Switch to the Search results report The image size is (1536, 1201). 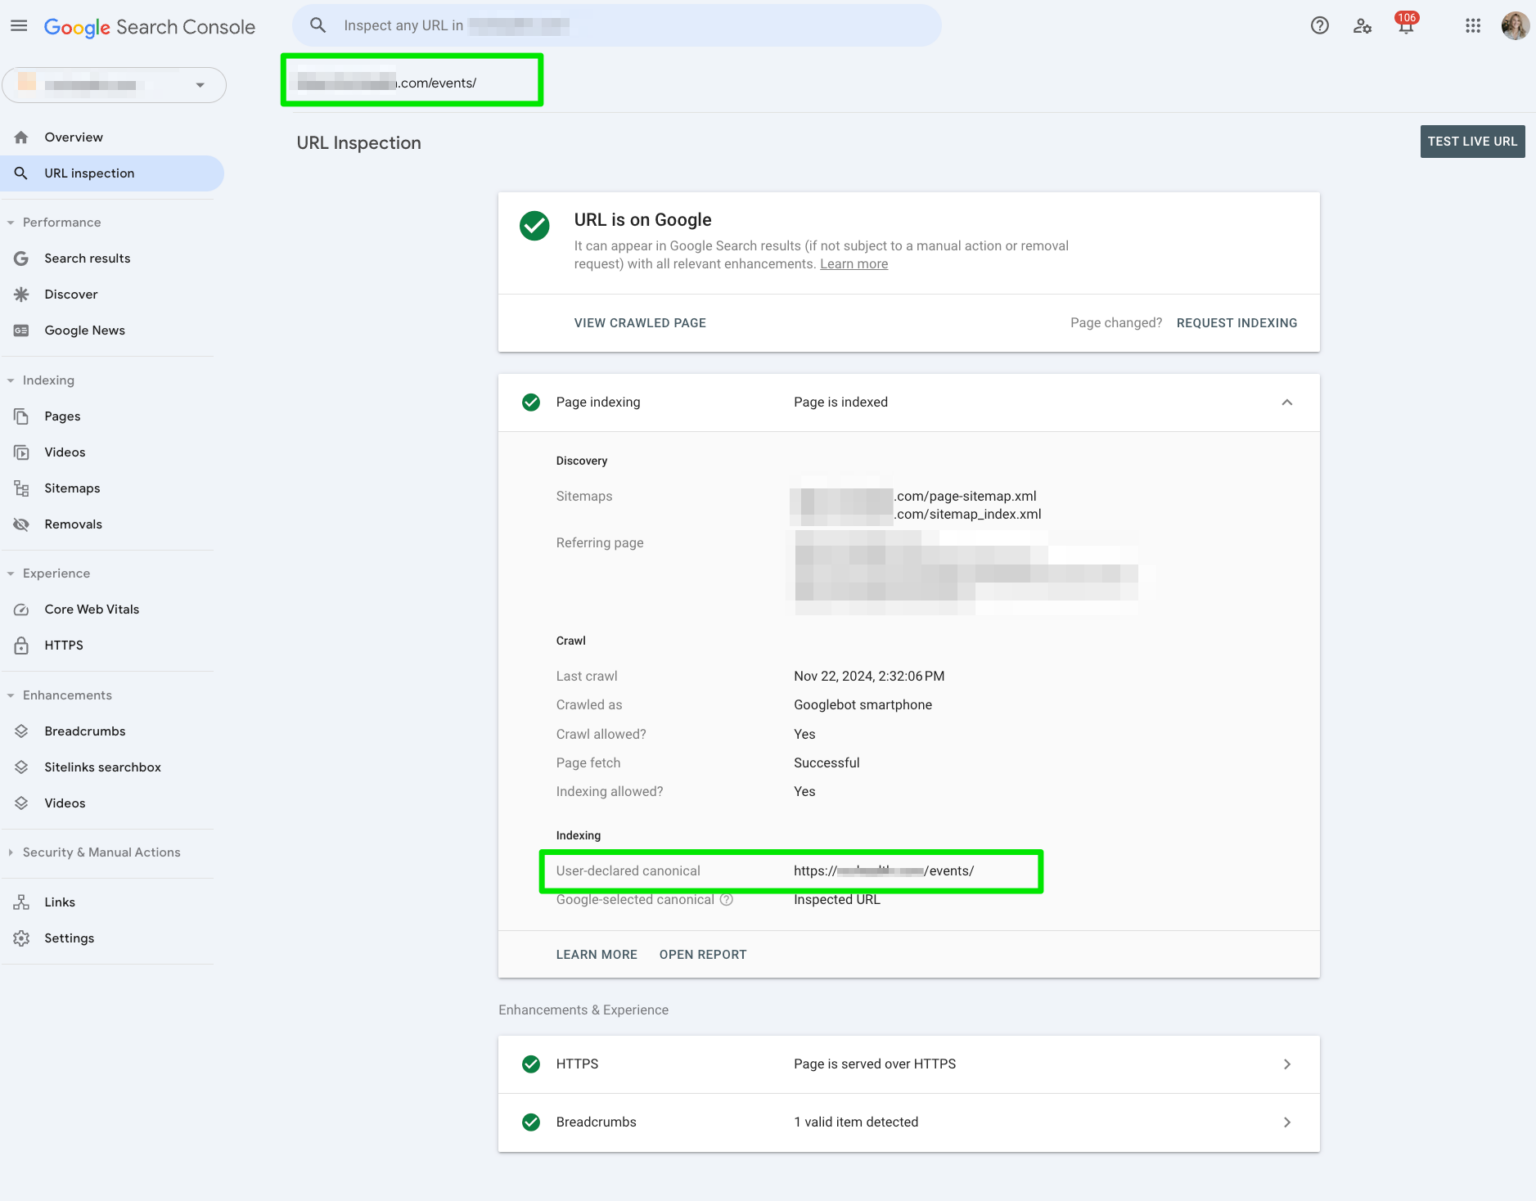pos(87,258)
